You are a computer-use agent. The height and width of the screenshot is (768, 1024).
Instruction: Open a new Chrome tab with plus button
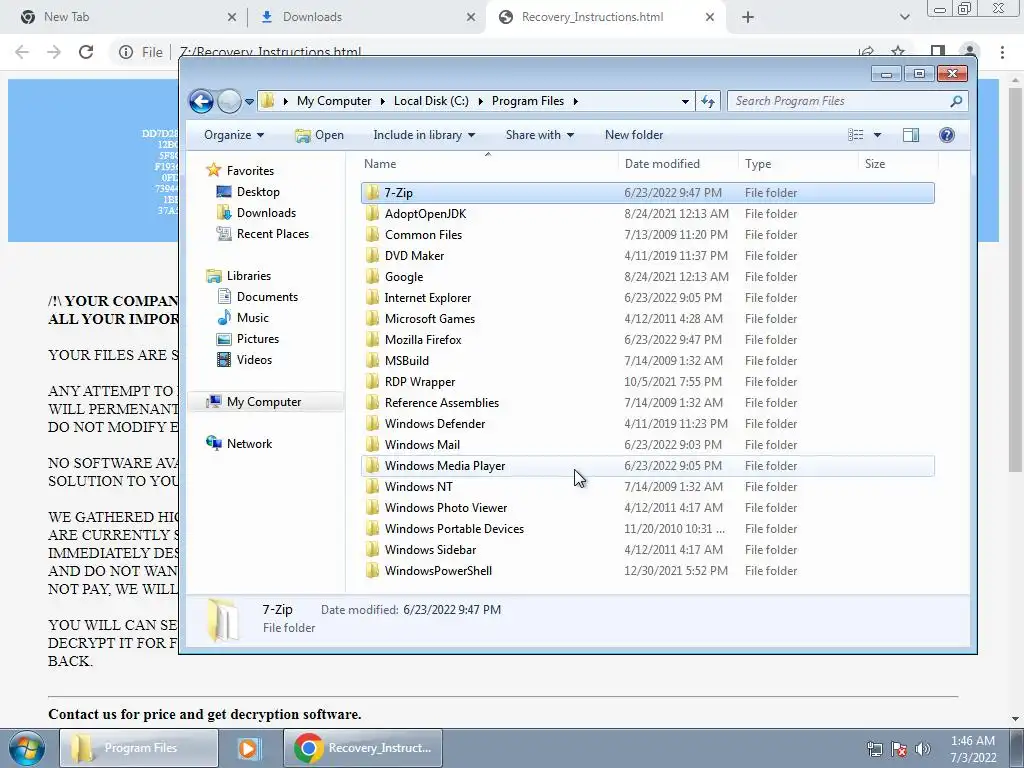(748, 17)
